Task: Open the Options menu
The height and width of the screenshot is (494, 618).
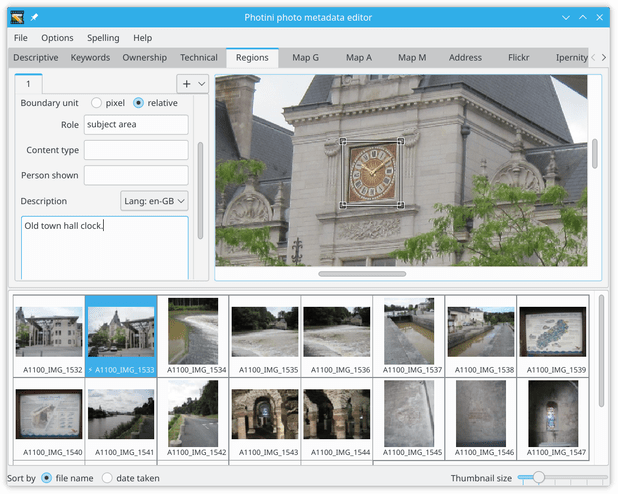Action: tap(57, 38)
